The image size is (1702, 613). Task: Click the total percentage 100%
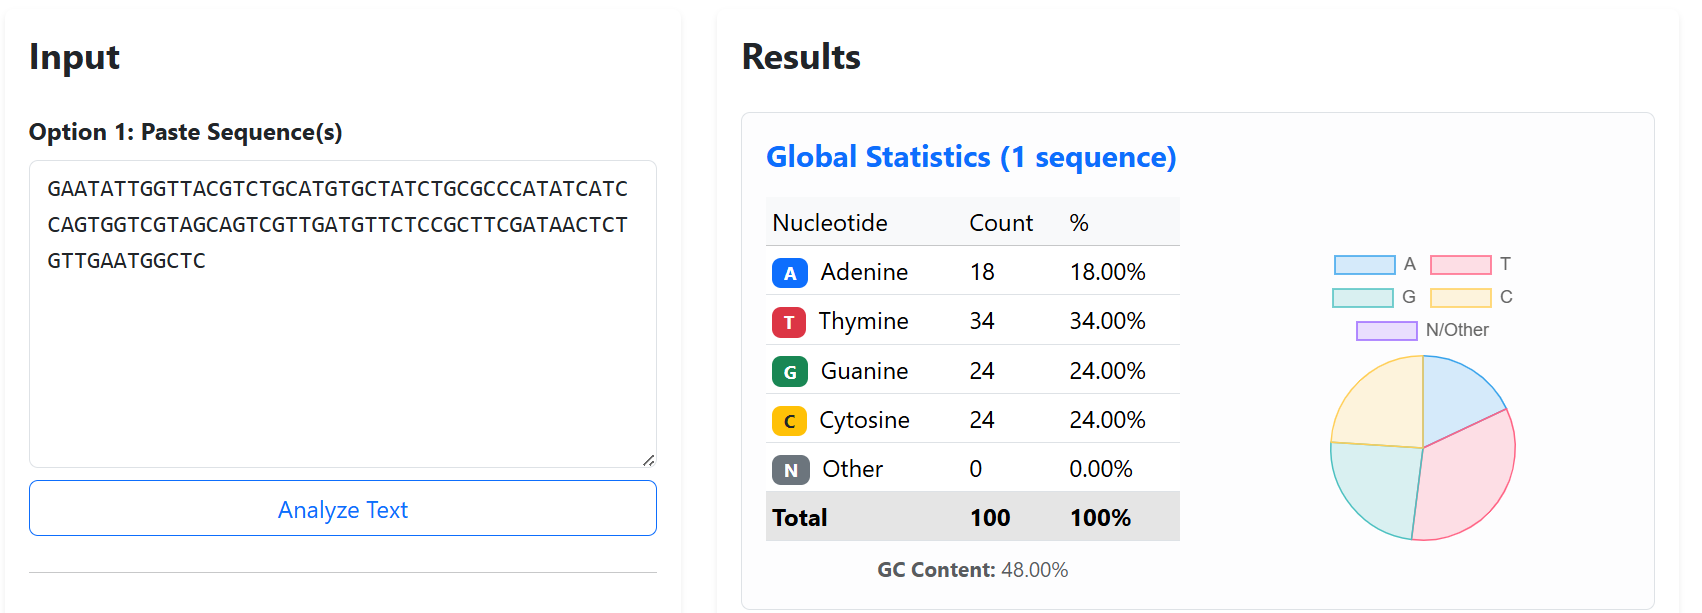1100,518
